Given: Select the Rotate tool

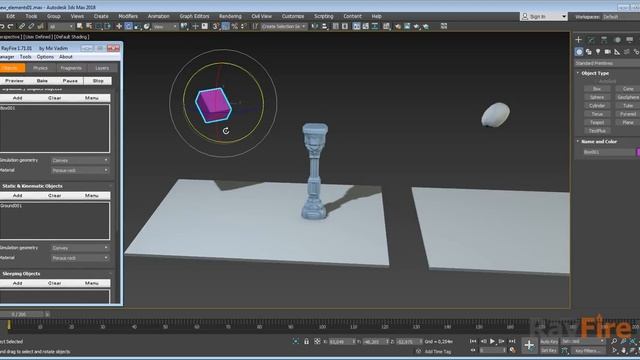Looking at the screenshot, I should click(128, 26).
